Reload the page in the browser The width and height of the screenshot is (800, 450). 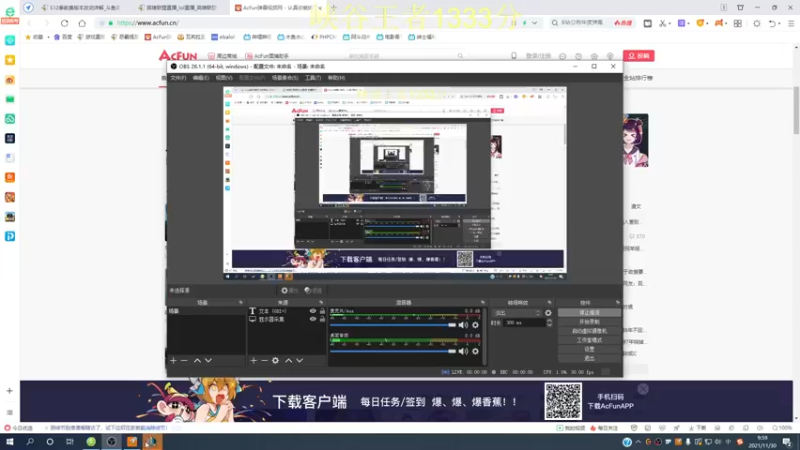[x=64, y=23]
